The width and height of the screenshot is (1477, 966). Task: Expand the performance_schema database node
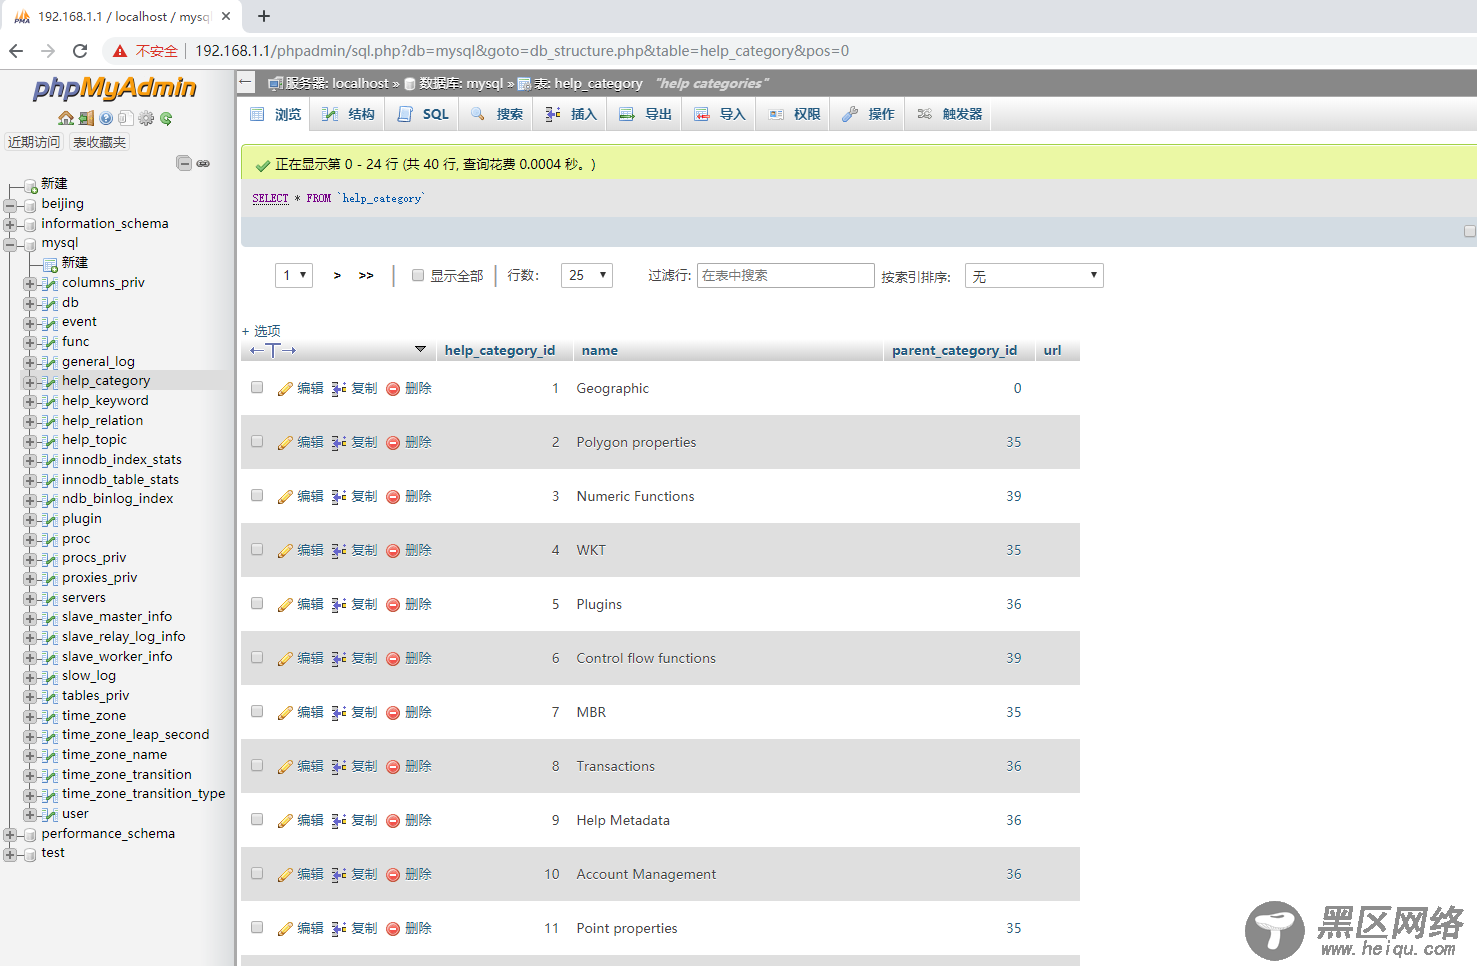(x=10, y=834)
